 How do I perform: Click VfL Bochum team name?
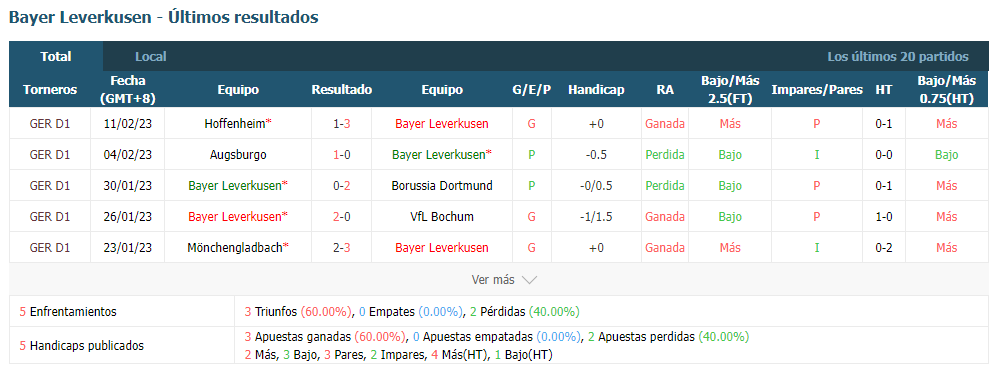pos(442,217)
